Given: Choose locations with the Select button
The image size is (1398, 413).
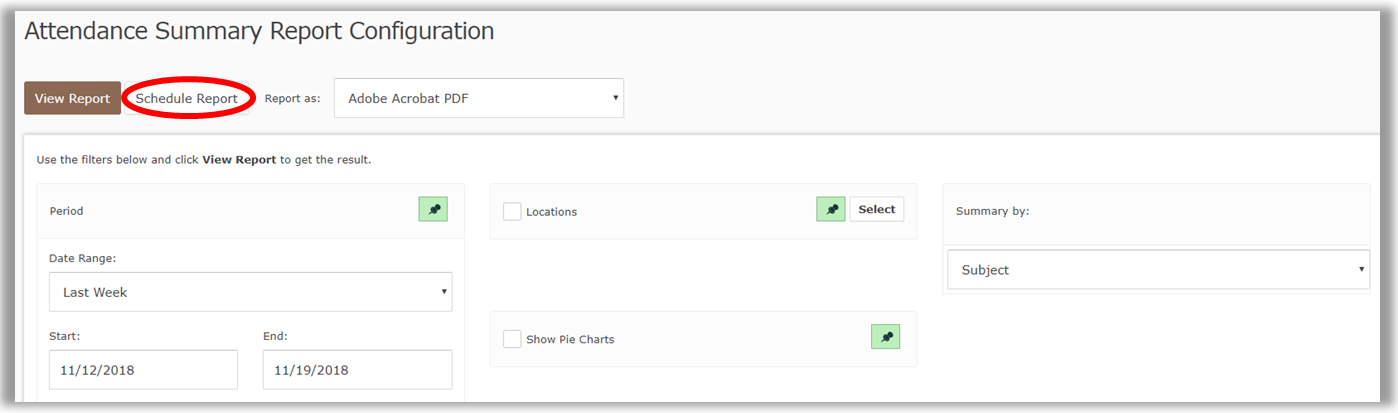Looking at the screenshot, I should 877,209.
